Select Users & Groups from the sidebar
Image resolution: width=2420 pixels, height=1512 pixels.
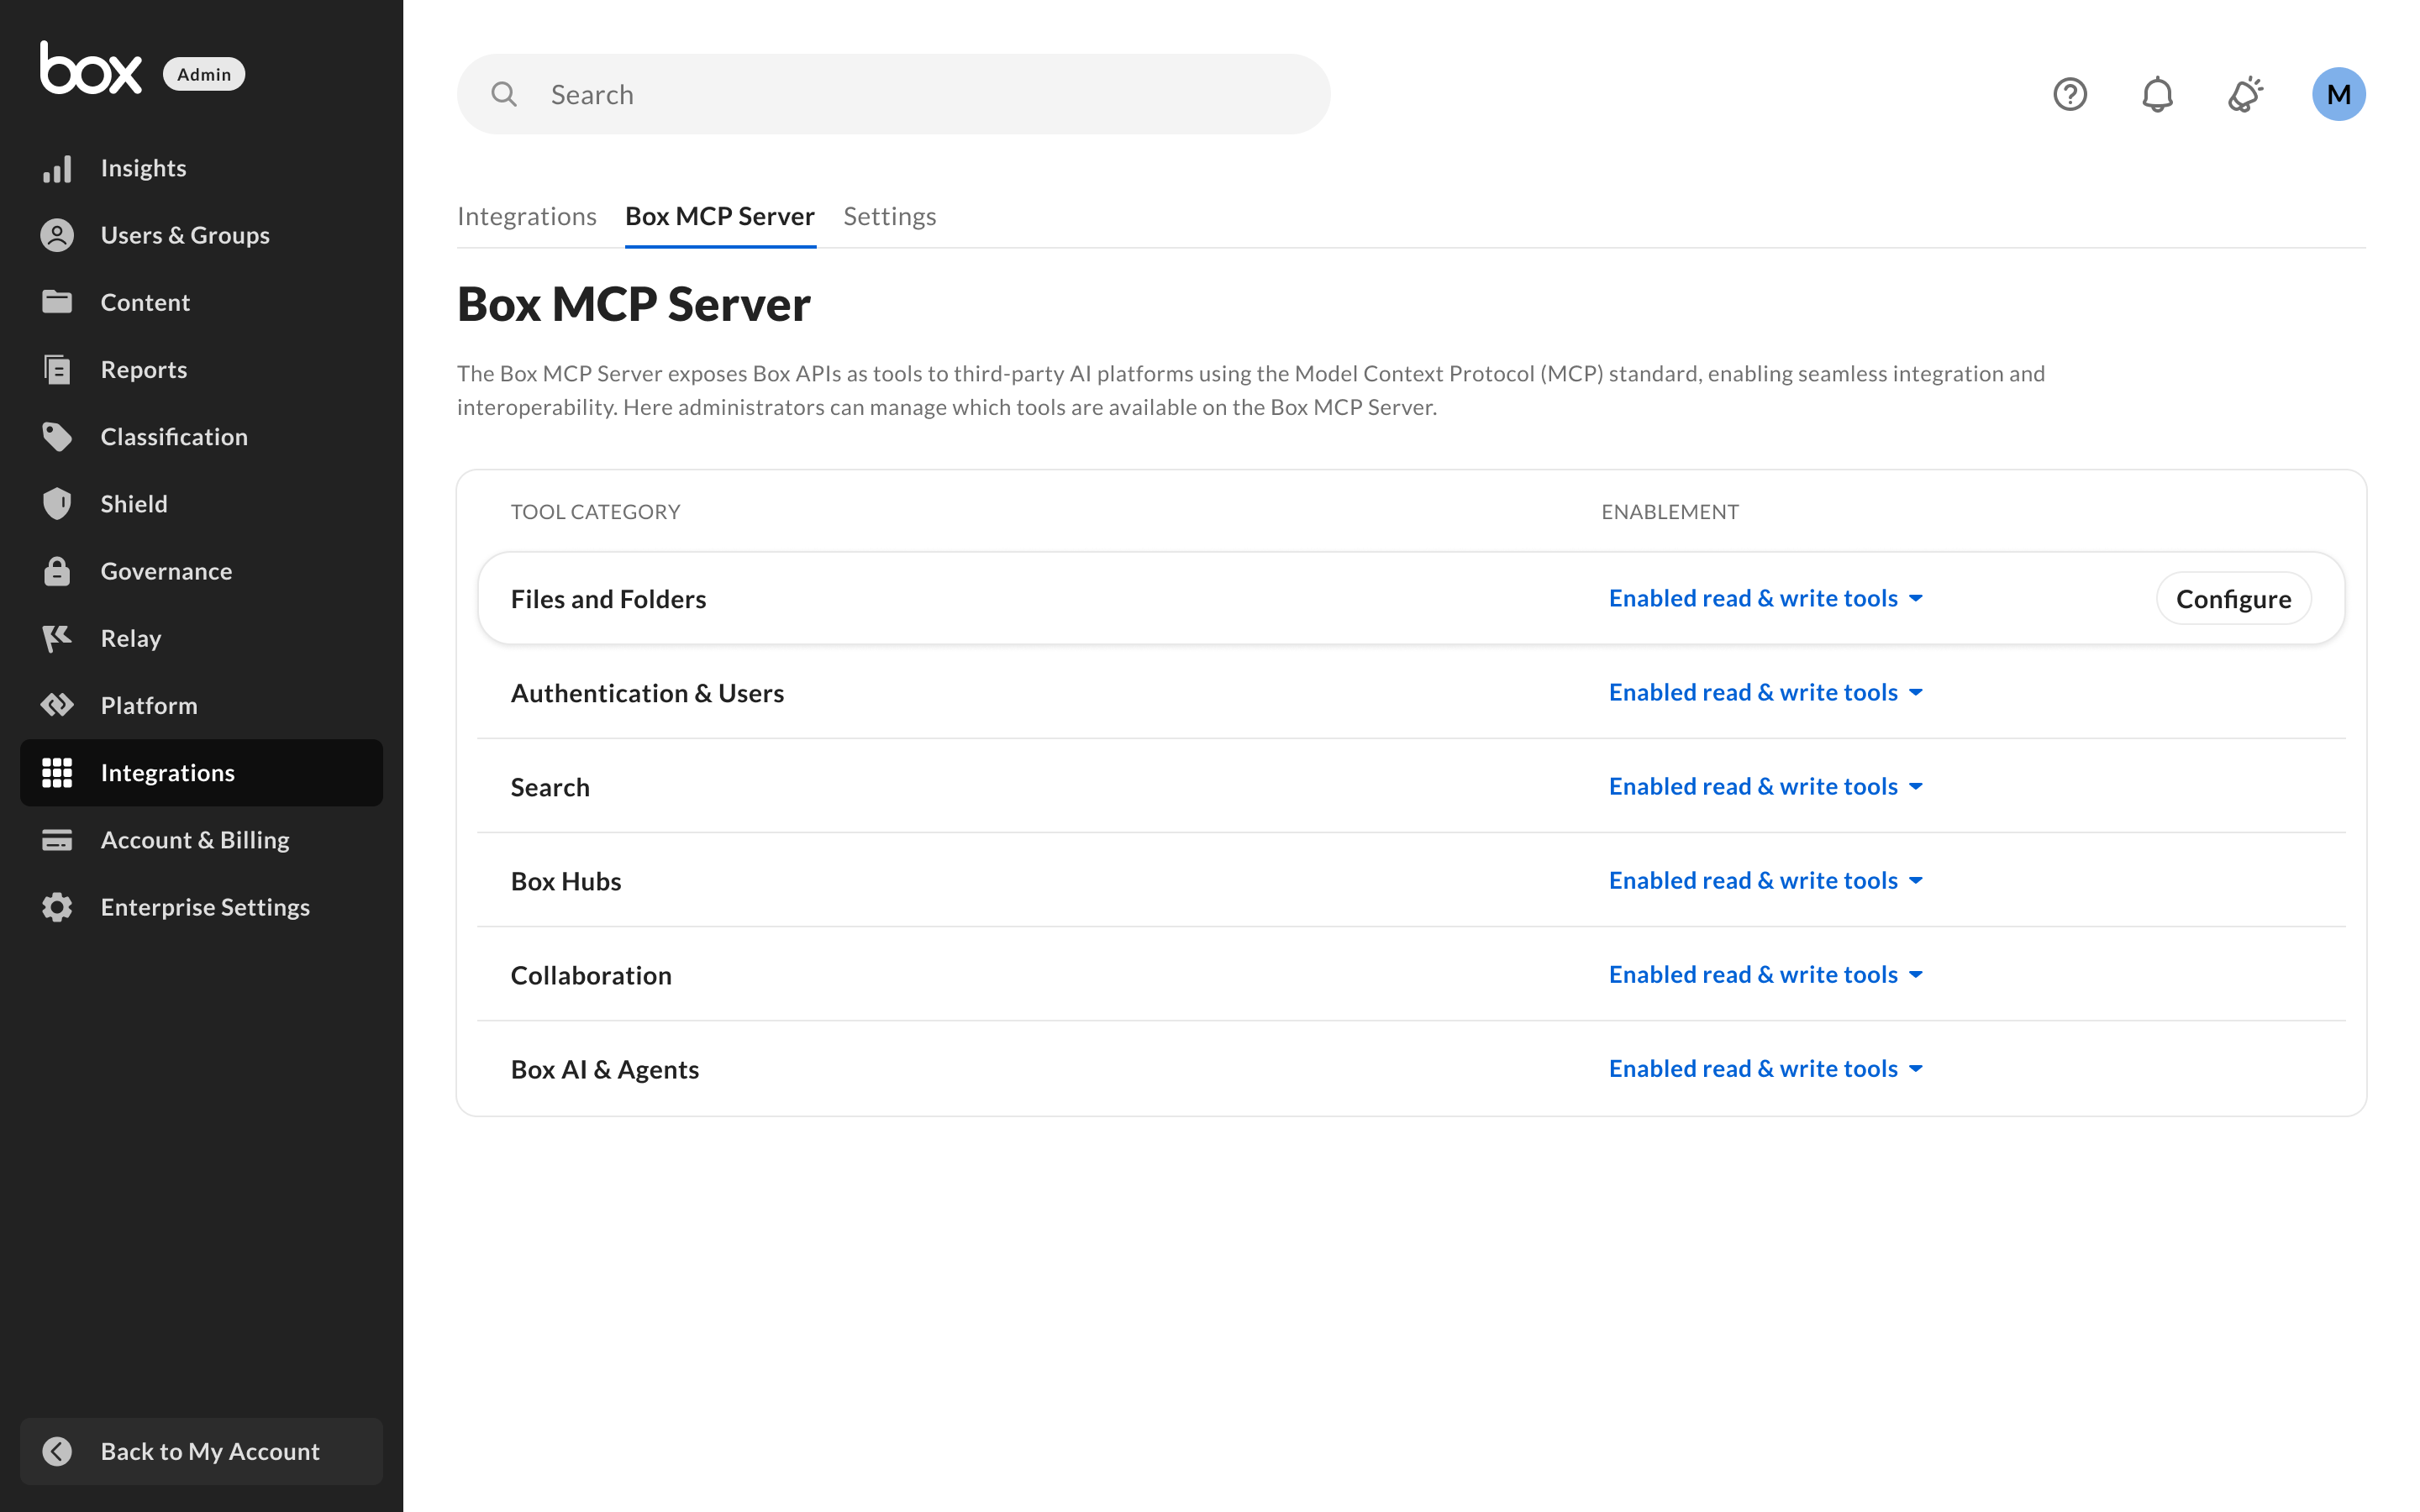pos(184,234)
